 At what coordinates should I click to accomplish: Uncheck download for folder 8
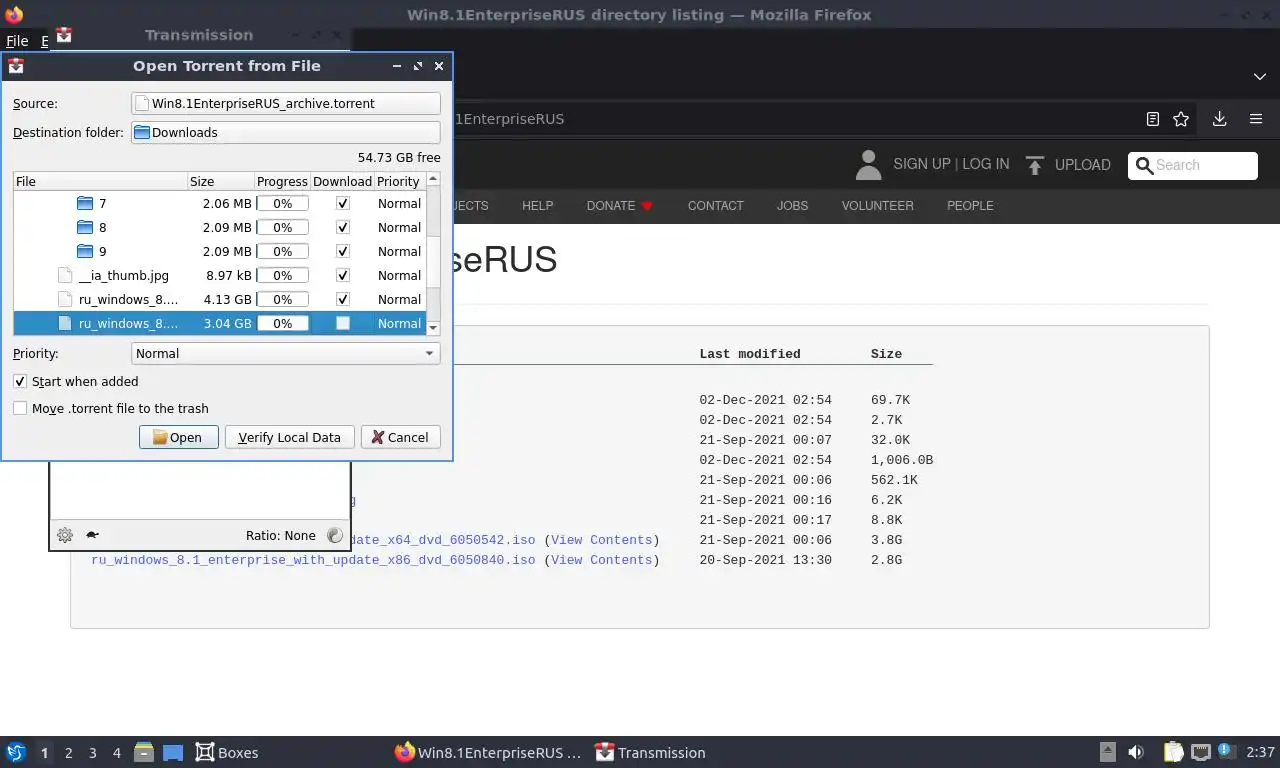click(x=343, y=227)
